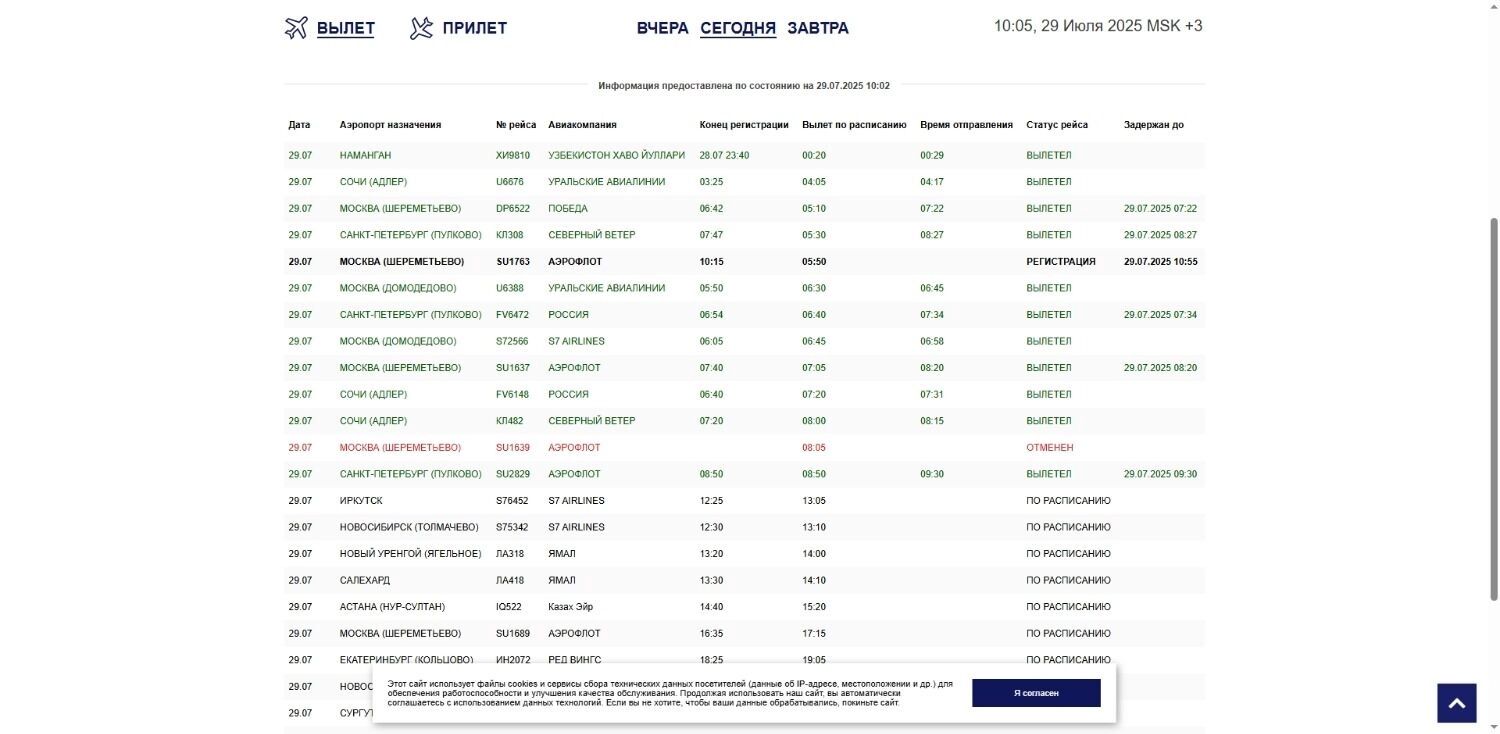Viewport: 1500px width, 734px height.
Task: Click the Аэропорт назначения column header
Action: click(390, 125)
